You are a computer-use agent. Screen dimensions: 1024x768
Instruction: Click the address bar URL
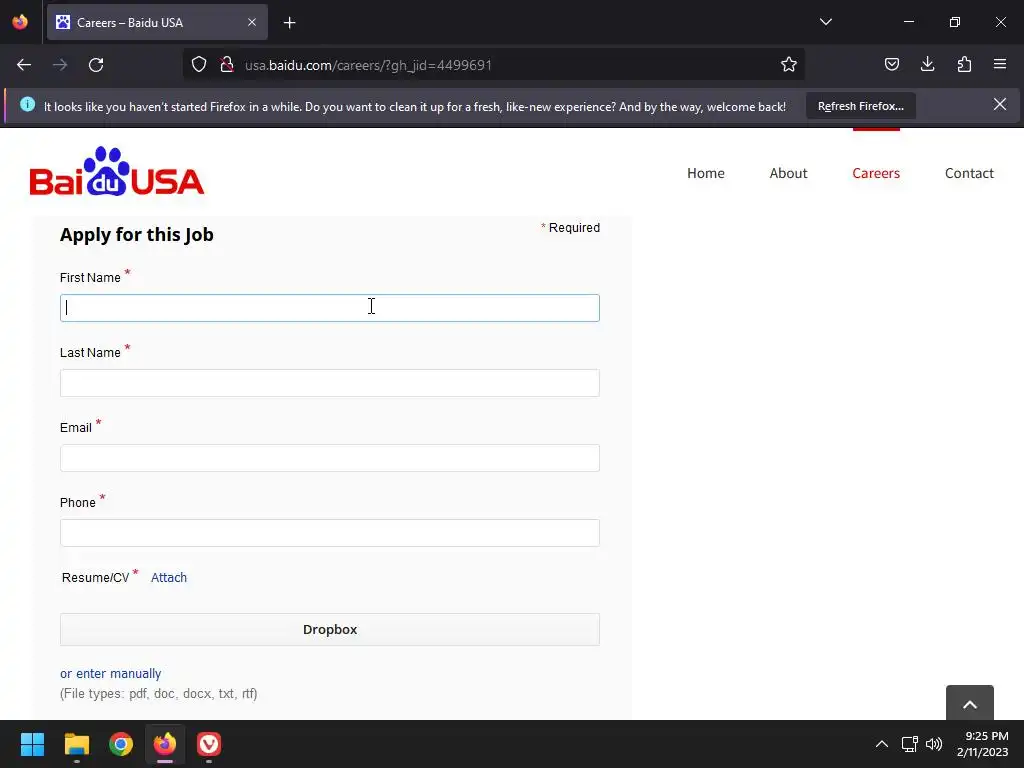coord(368,65)
